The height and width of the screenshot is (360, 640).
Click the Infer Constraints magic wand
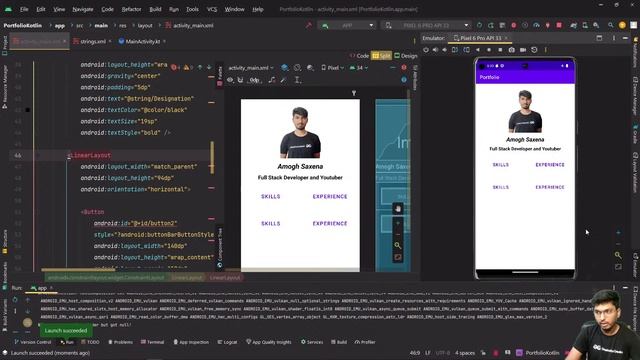(x=284, y=80)
